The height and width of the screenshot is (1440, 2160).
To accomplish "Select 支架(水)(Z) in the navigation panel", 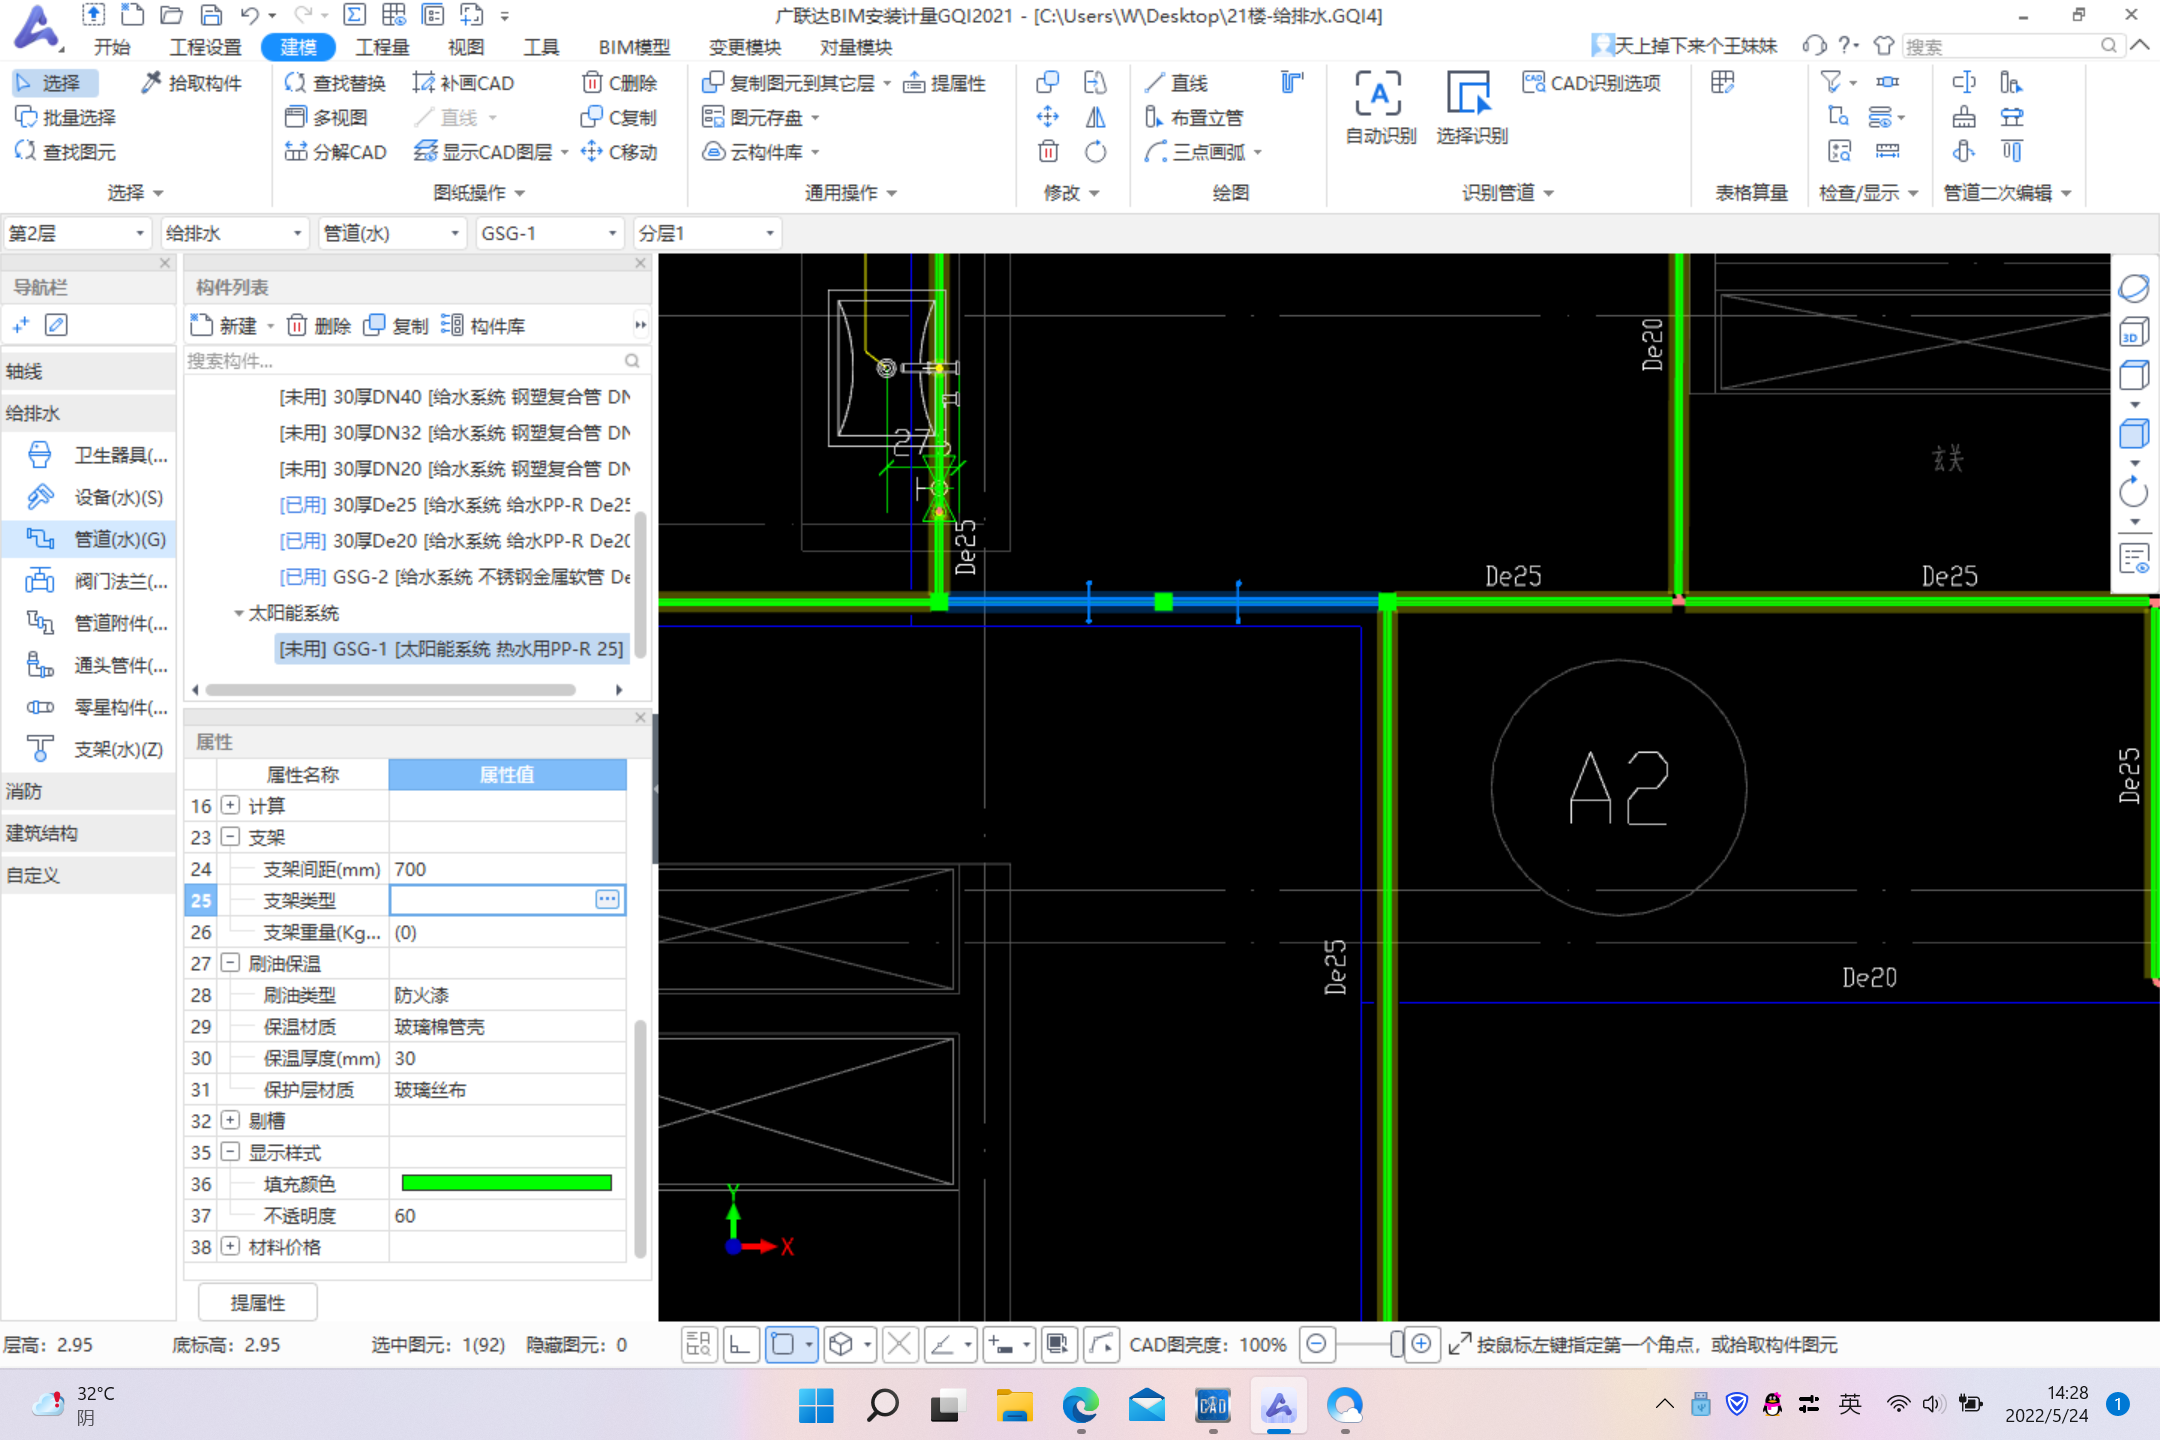I will point(97,749).
